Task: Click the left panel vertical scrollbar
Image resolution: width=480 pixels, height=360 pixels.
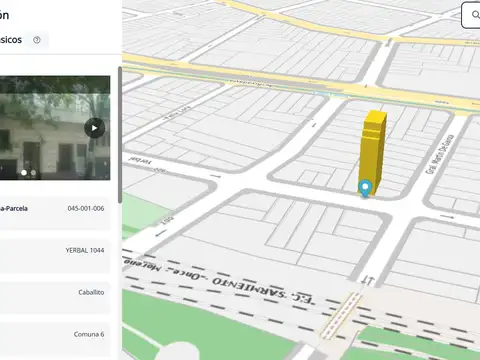Action: click(x=120, y=135)
